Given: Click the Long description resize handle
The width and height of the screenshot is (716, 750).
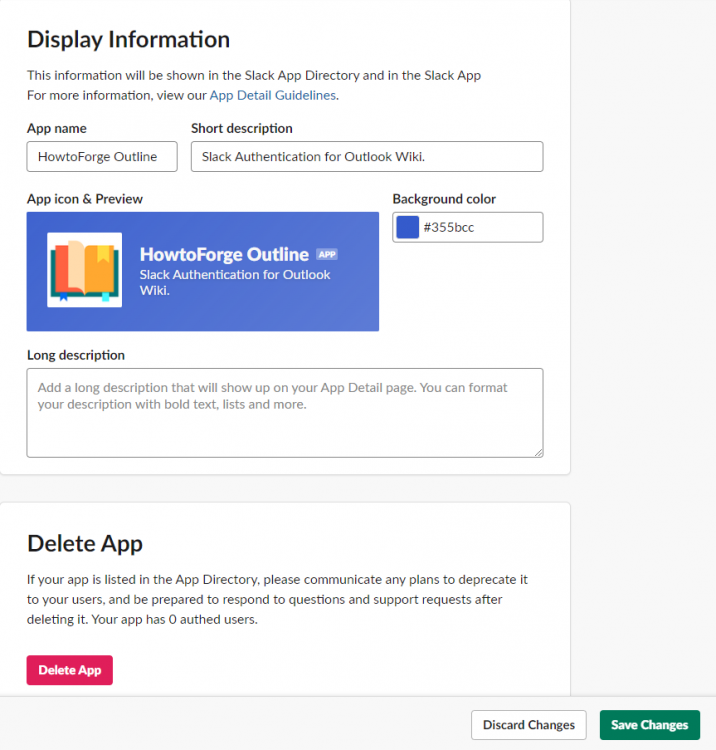Looking at the screenshot, I should click(x=539, y=453).
